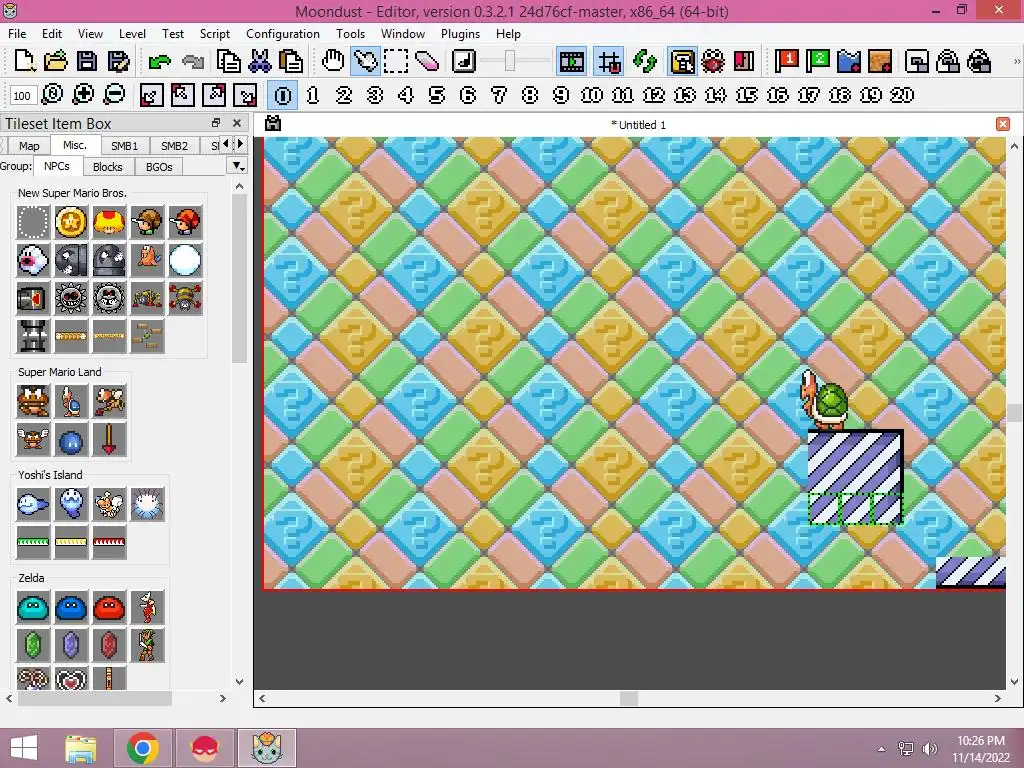
Task: Open the Plugins menu
Action: 460,33
